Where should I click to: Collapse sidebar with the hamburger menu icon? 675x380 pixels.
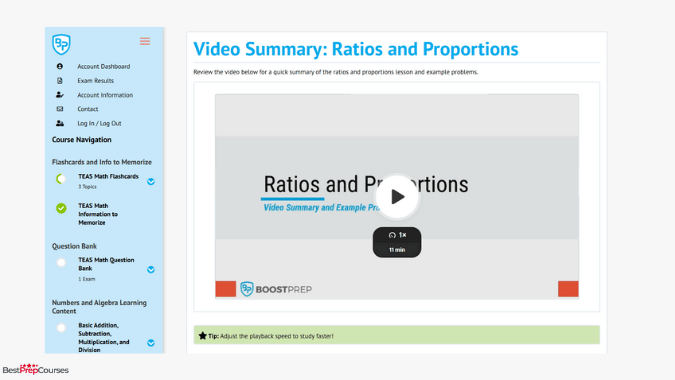(145, 41)
